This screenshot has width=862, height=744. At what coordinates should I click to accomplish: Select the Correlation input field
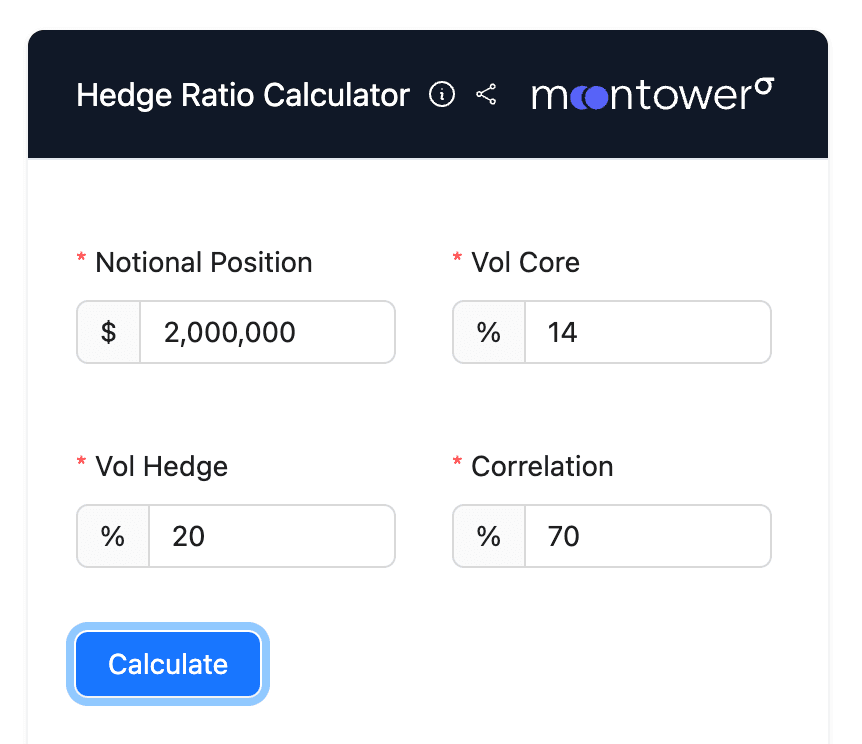pos(647,536)
